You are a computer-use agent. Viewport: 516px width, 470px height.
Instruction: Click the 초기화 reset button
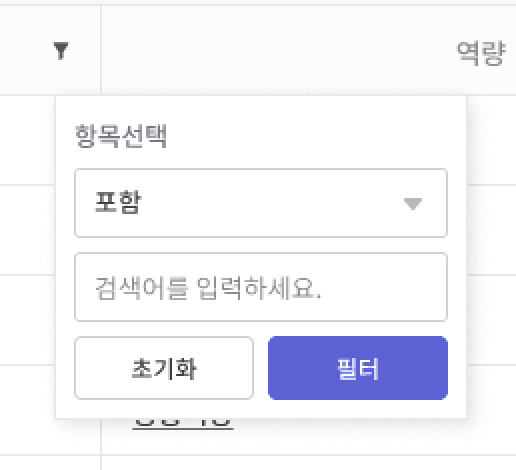point(164,368)
